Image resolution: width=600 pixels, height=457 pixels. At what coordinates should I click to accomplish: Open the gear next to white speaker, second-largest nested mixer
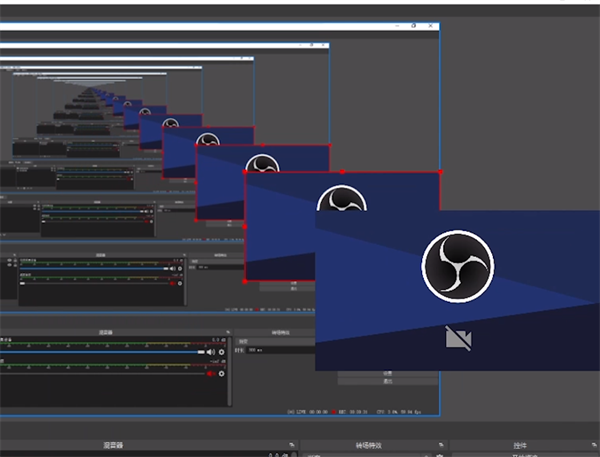(x=180, y=268)
